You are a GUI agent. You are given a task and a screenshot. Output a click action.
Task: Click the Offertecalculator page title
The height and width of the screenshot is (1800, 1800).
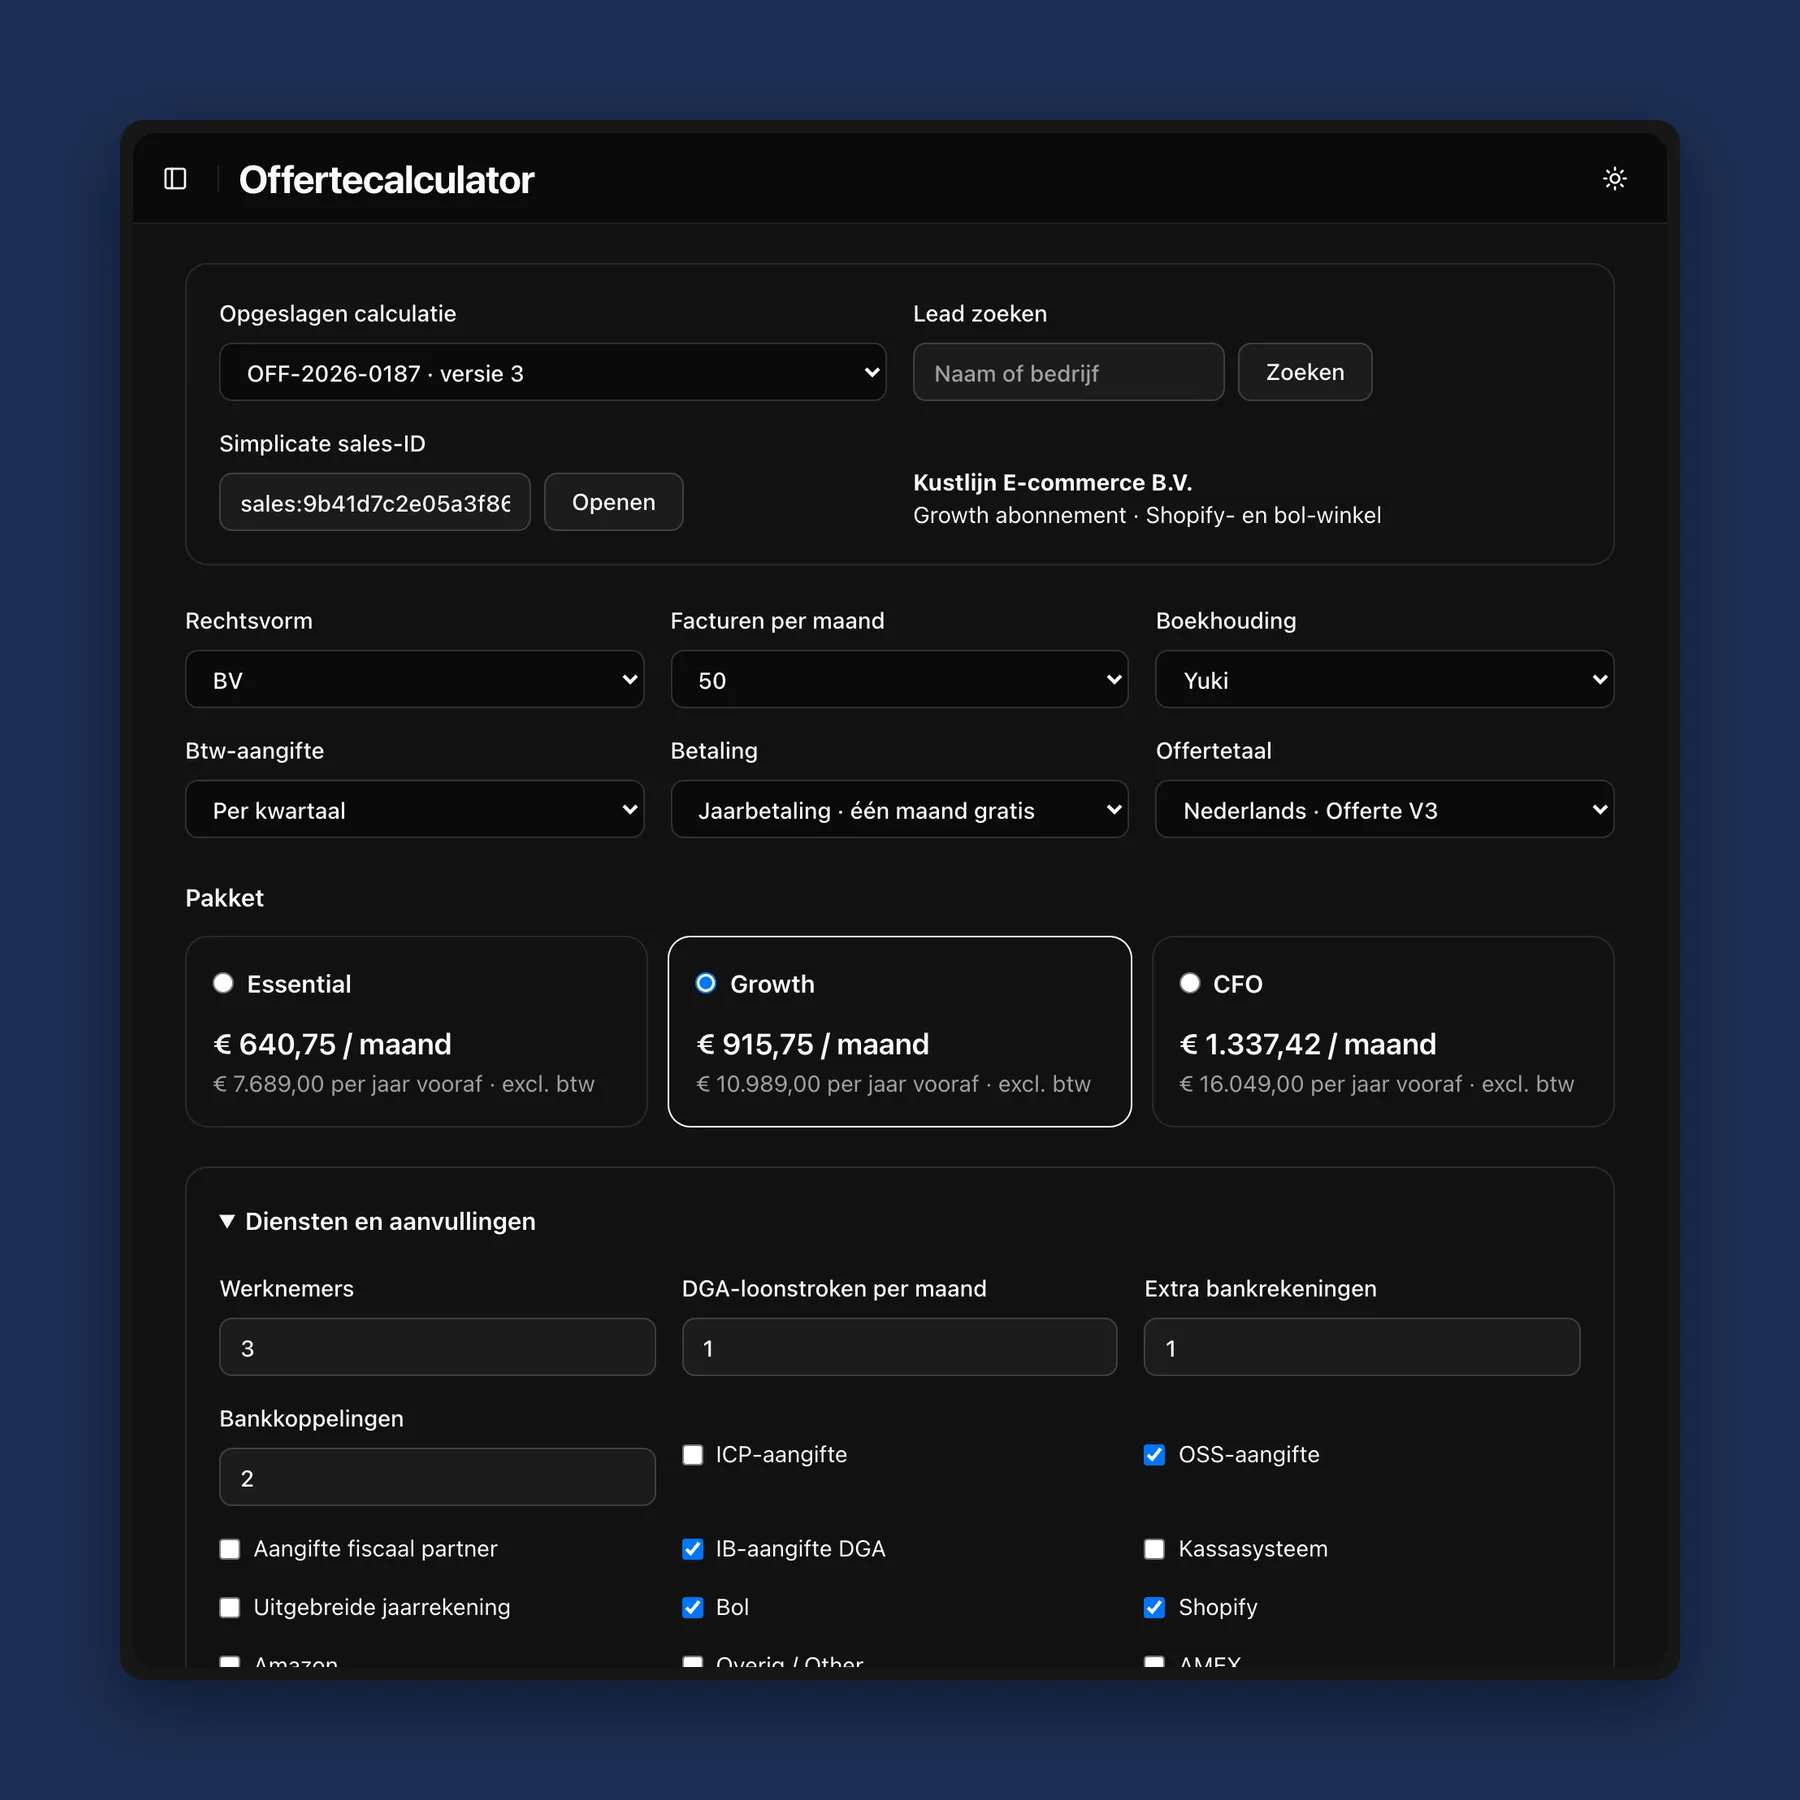click(x=387, y=180)
